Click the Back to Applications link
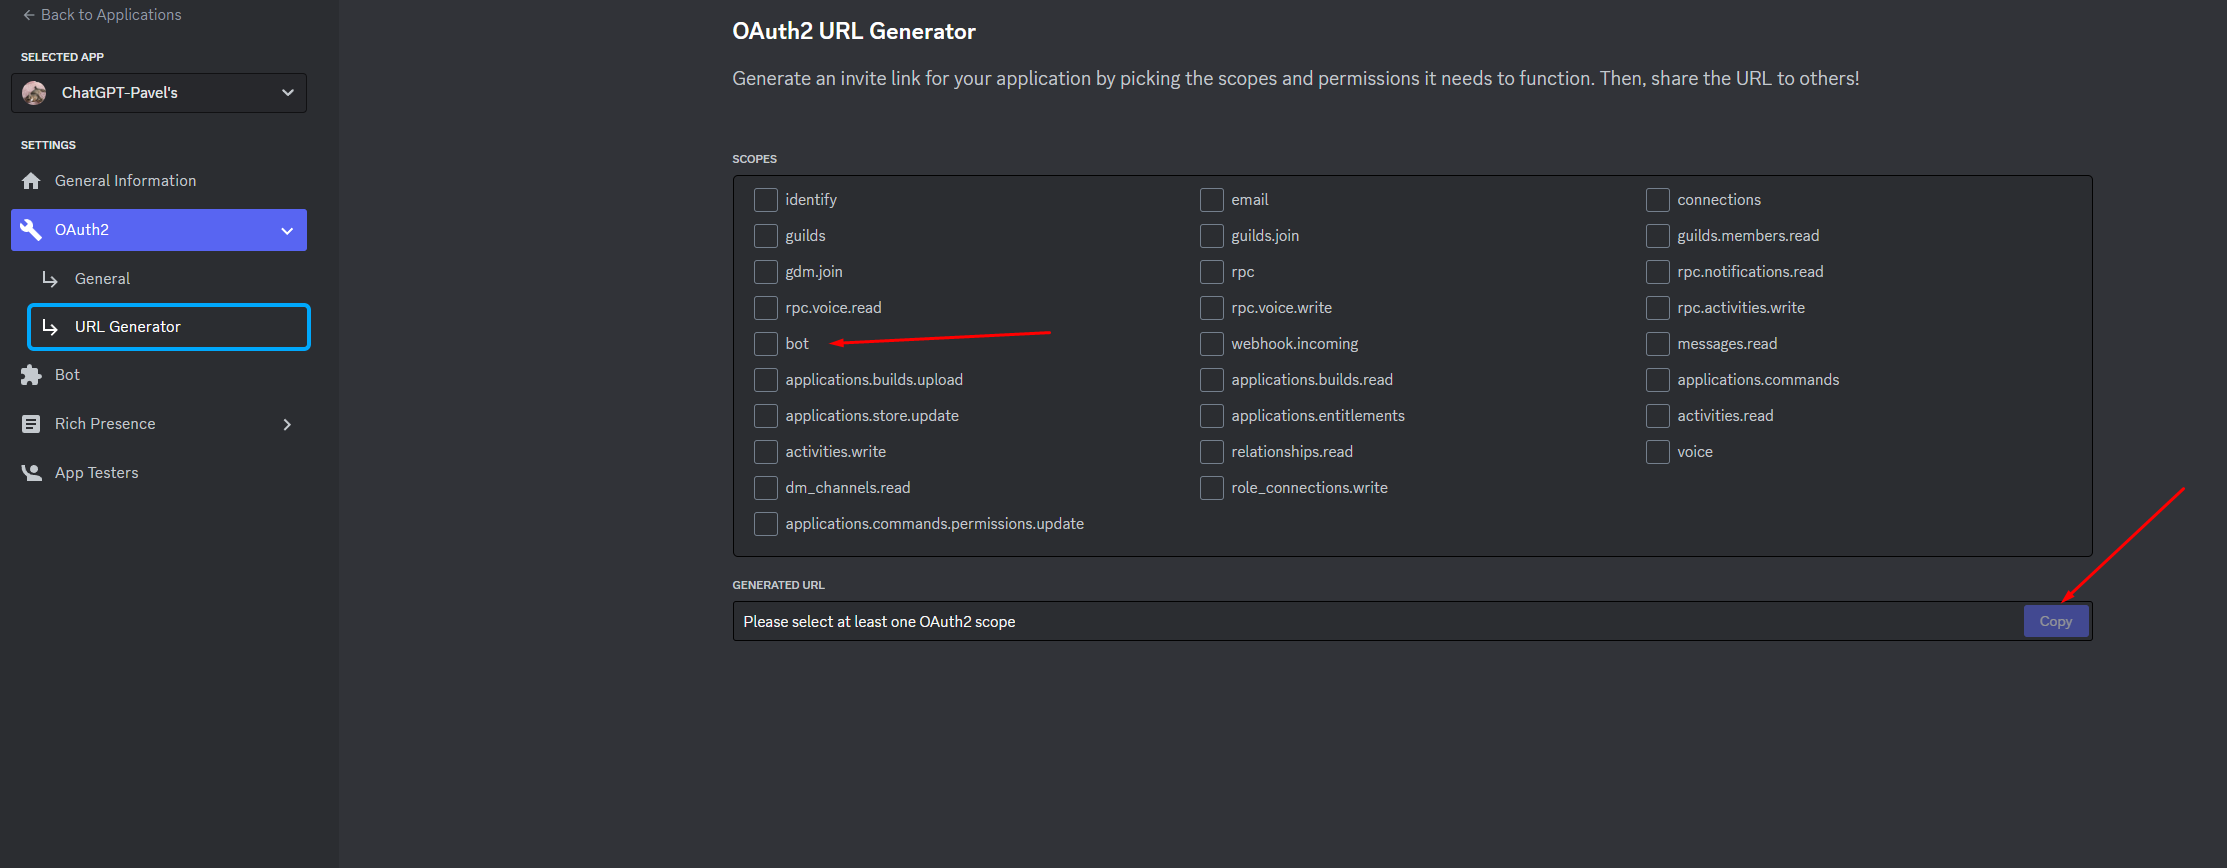This screenshot has height=868, width=2227. tap(109, 14)
